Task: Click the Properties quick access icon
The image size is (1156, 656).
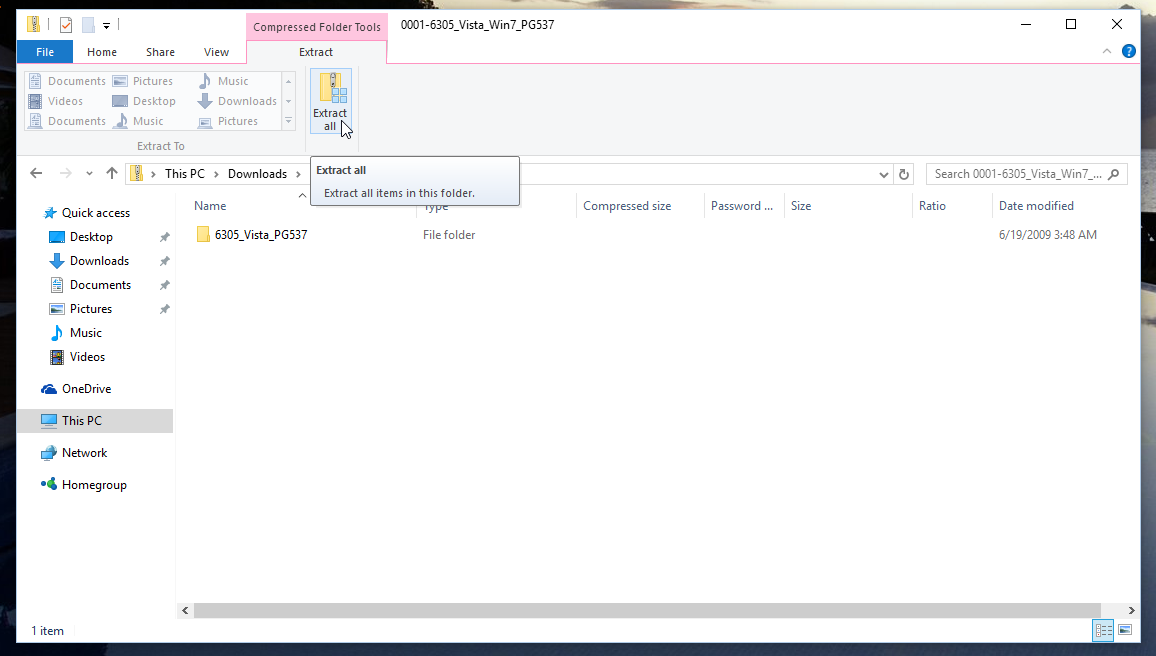Action: click(x=66, y=24)
